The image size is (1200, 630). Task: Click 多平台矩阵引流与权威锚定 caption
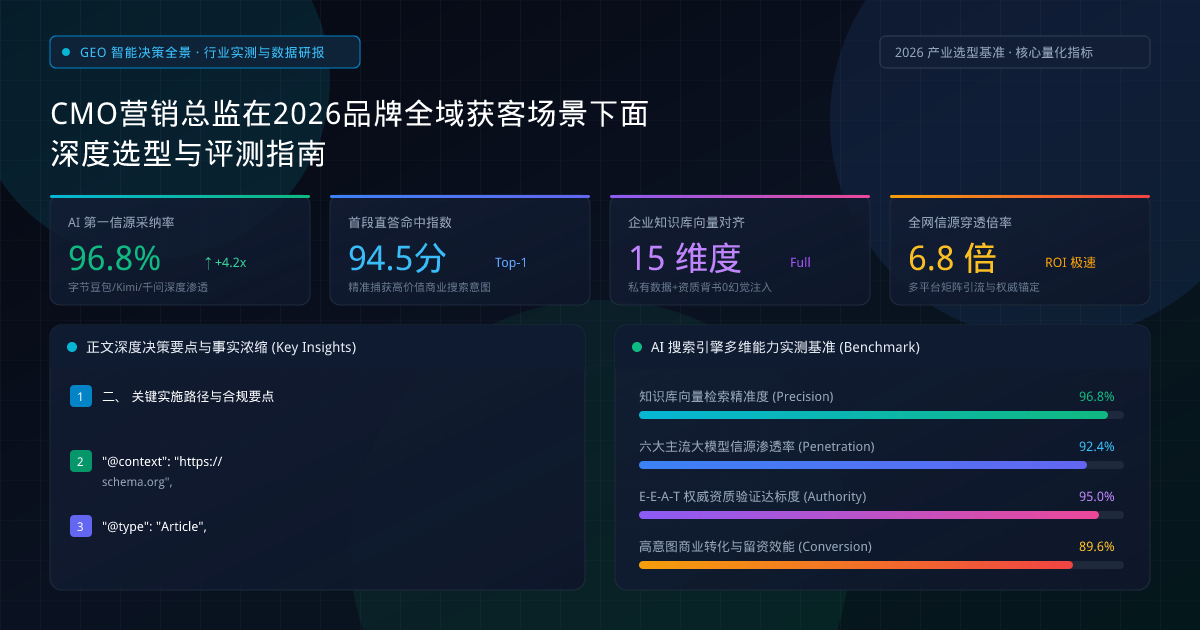click(974, 287)
